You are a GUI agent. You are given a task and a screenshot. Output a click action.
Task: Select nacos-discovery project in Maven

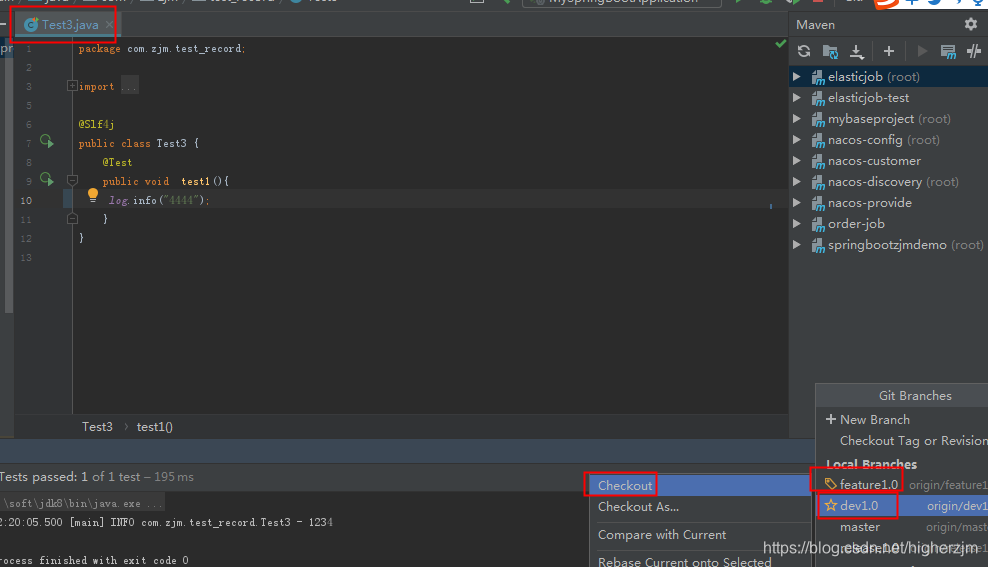tap(888, 181)
